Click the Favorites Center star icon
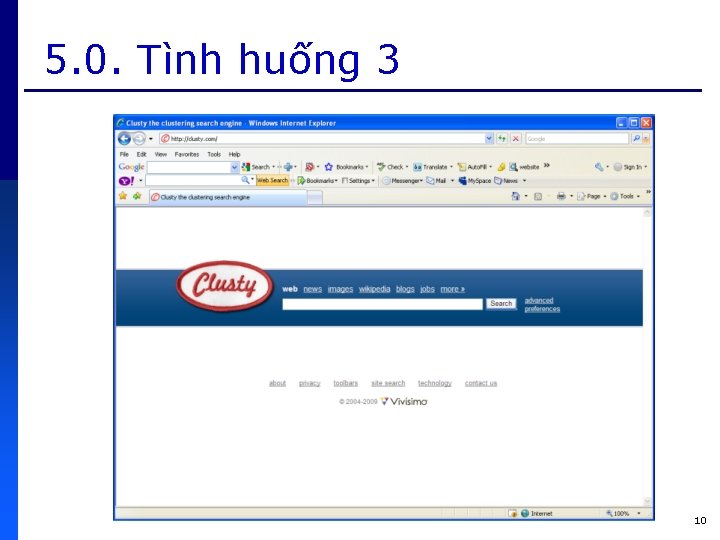The width and height of the screenshot is (720, 540). pos(123,196)
